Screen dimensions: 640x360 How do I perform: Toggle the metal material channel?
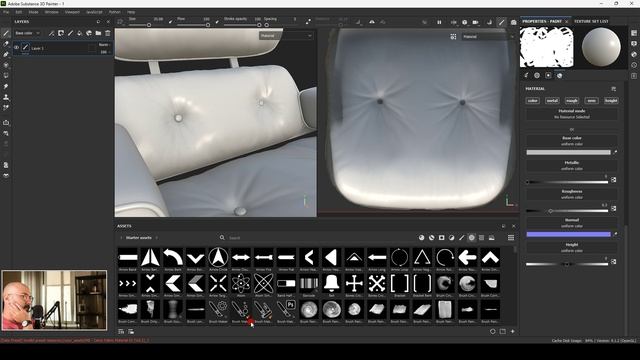(552, 100)
